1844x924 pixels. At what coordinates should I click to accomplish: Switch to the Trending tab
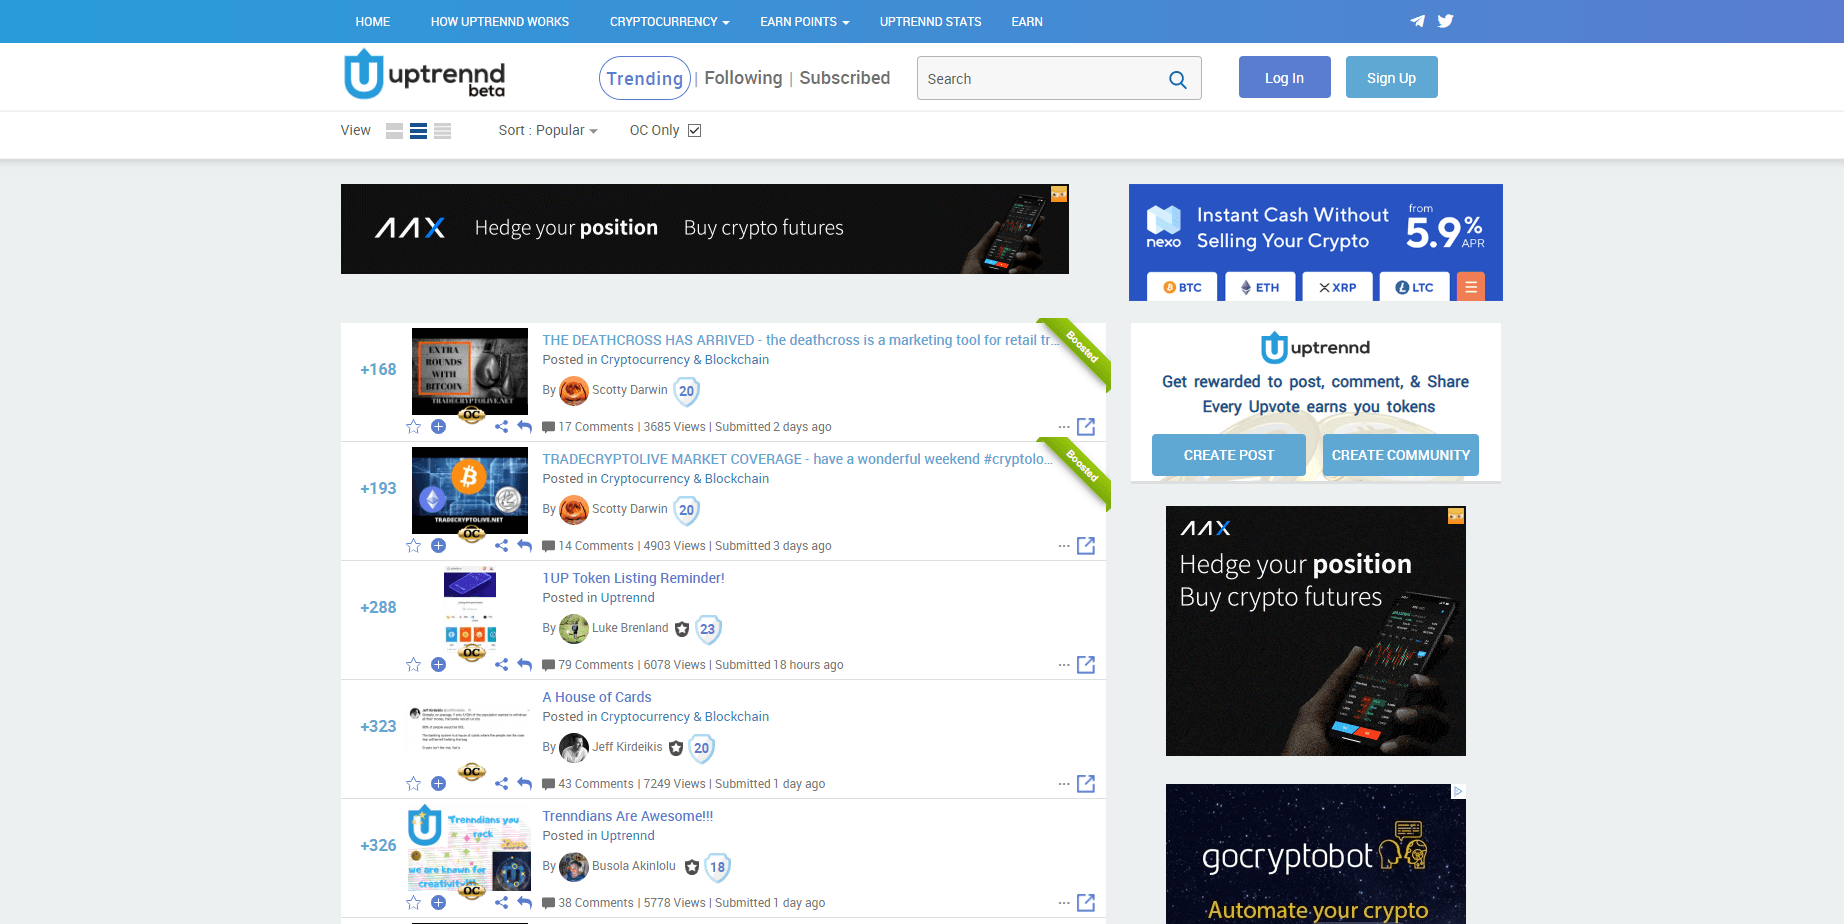pos(645,79)
